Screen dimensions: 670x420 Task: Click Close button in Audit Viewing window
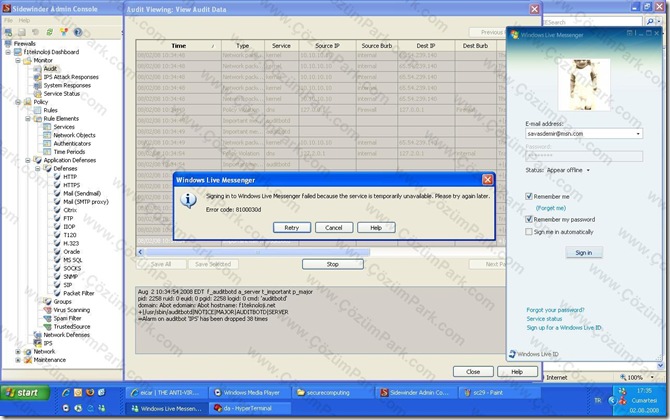(473, 372)
